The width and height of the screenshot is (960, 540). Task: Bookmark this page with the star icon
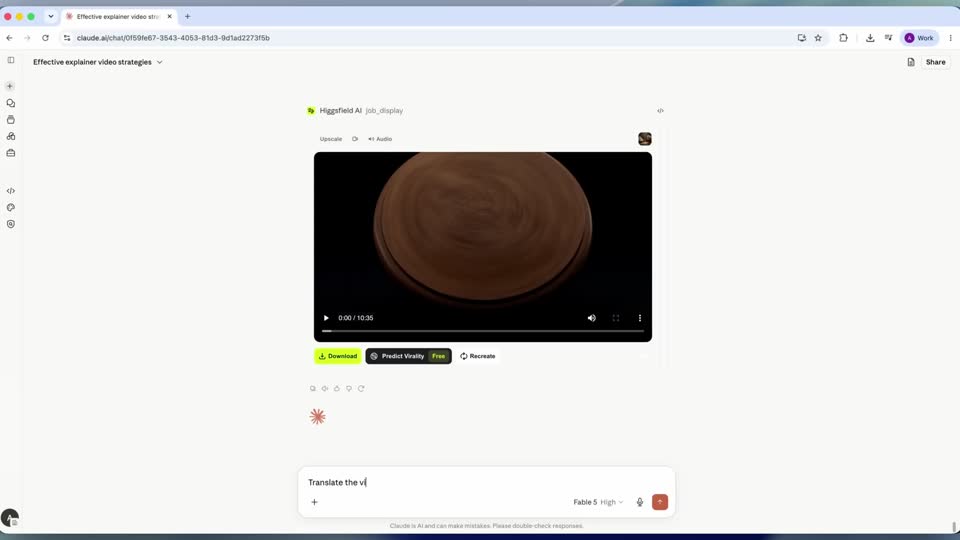click(818, 38)
